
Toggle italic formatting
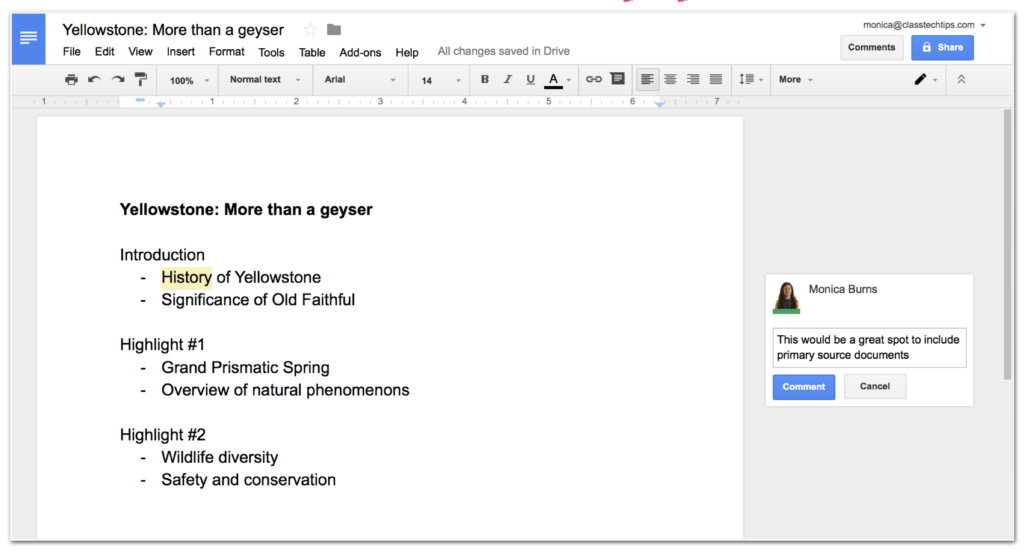[507, 80]
